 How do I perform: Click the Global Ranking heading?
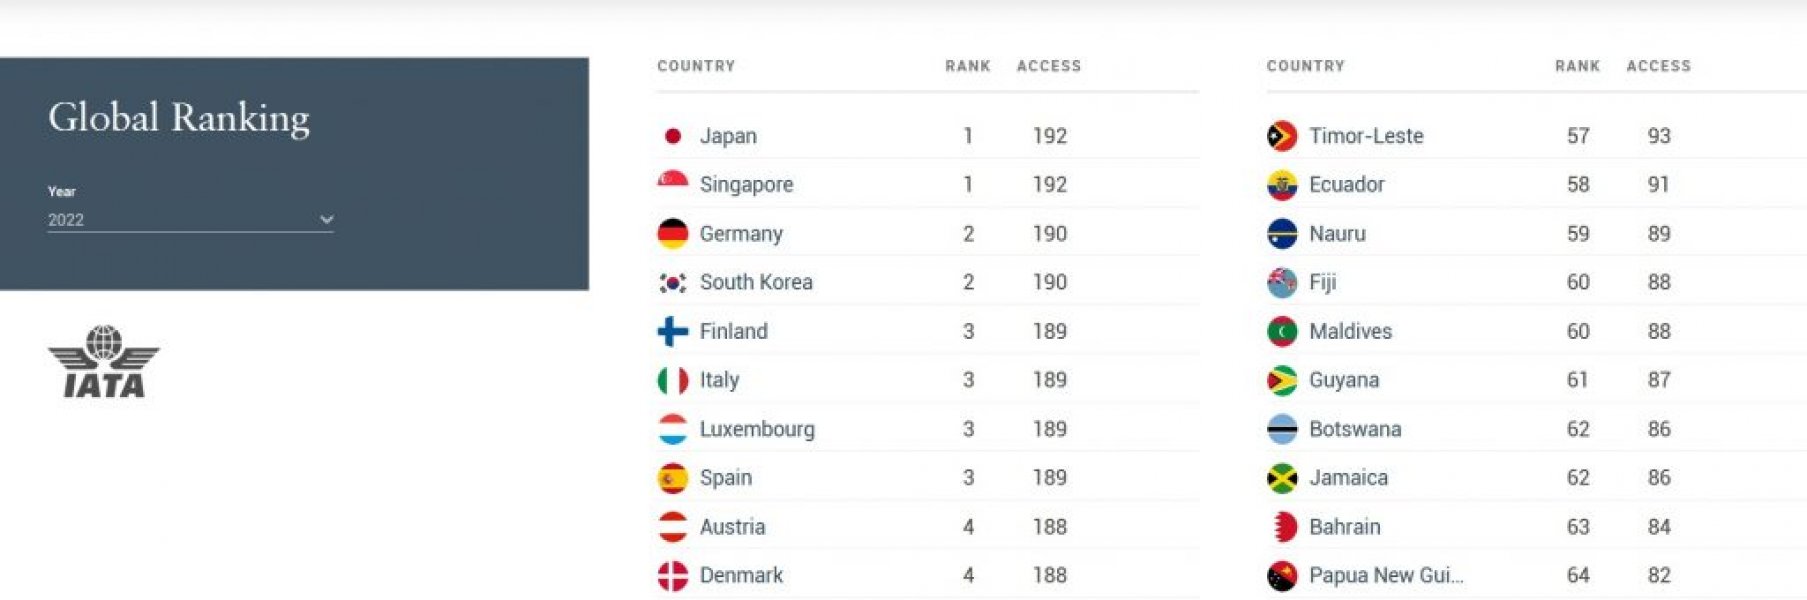click(179, 118)
